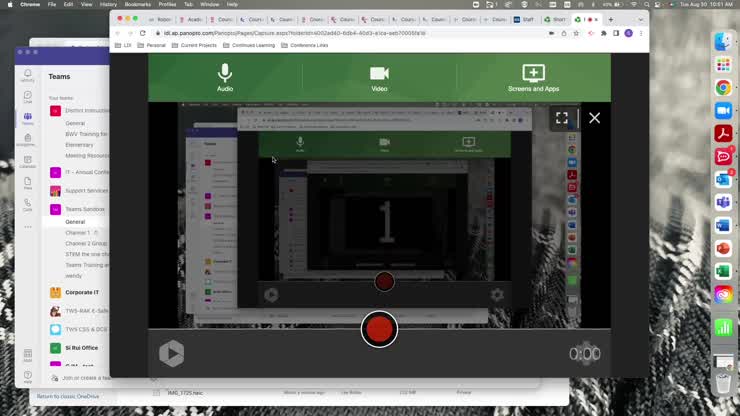
Task: Click the browser address bar
Action: [340, 33]
